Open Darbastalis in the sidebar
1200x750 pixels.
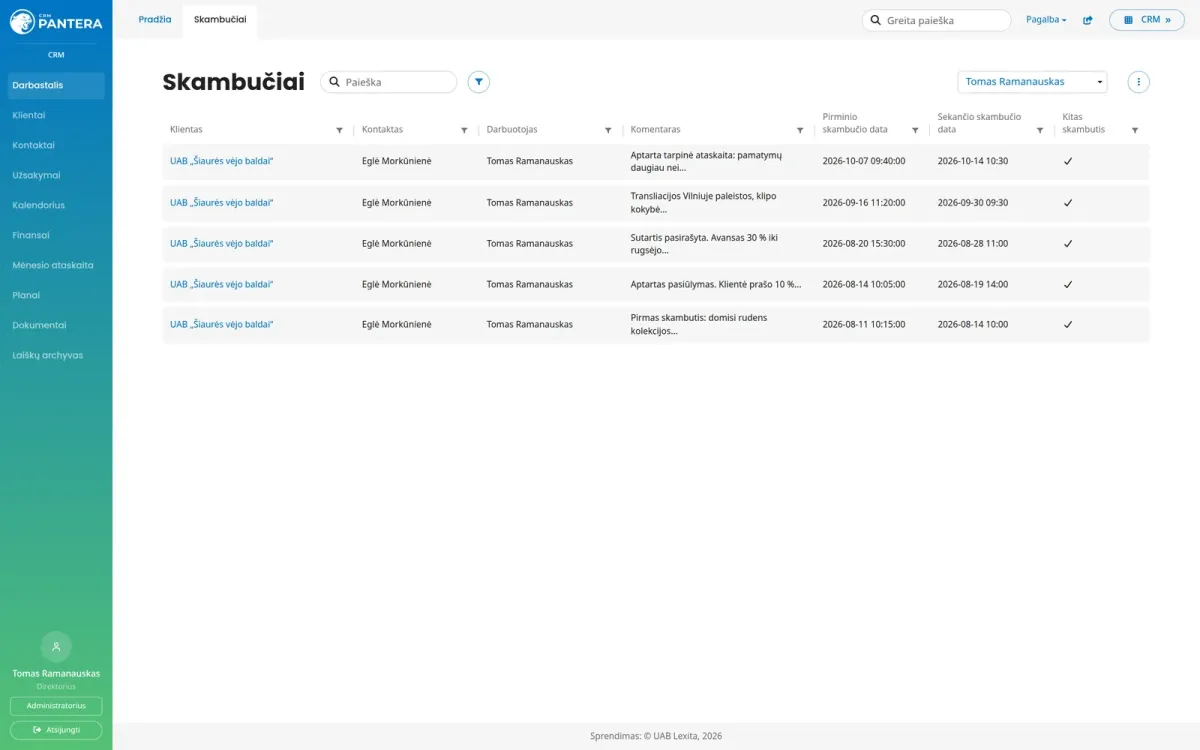click(56, 85)
